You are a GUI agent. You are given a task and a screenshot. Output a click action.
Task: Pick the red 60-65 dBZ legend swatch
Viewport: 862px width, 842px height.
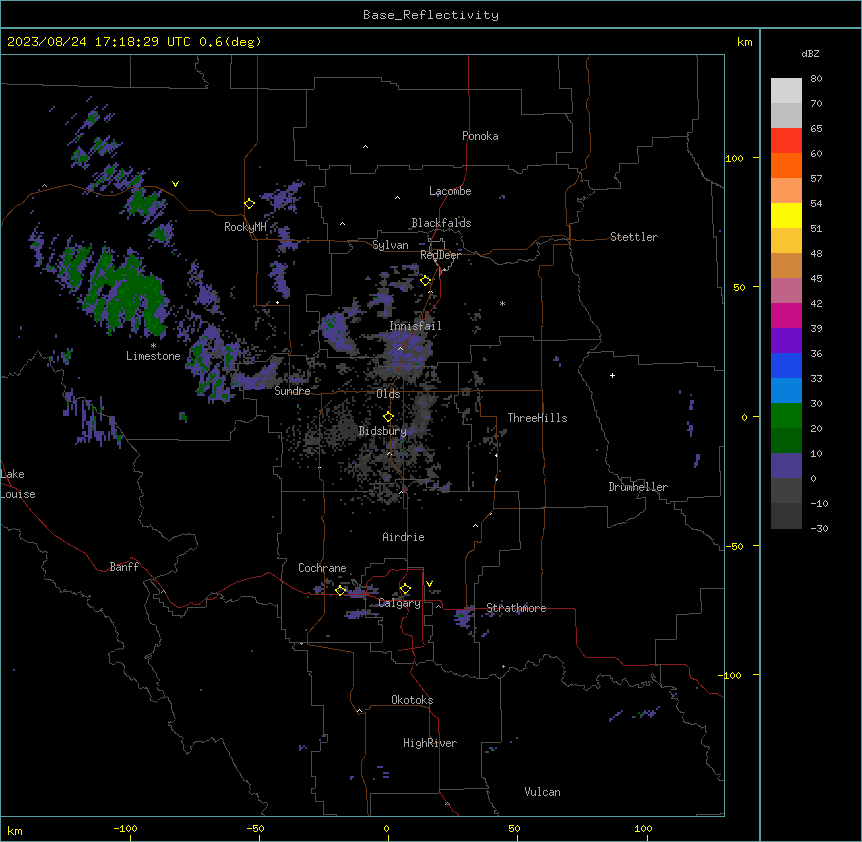point(786,140)
